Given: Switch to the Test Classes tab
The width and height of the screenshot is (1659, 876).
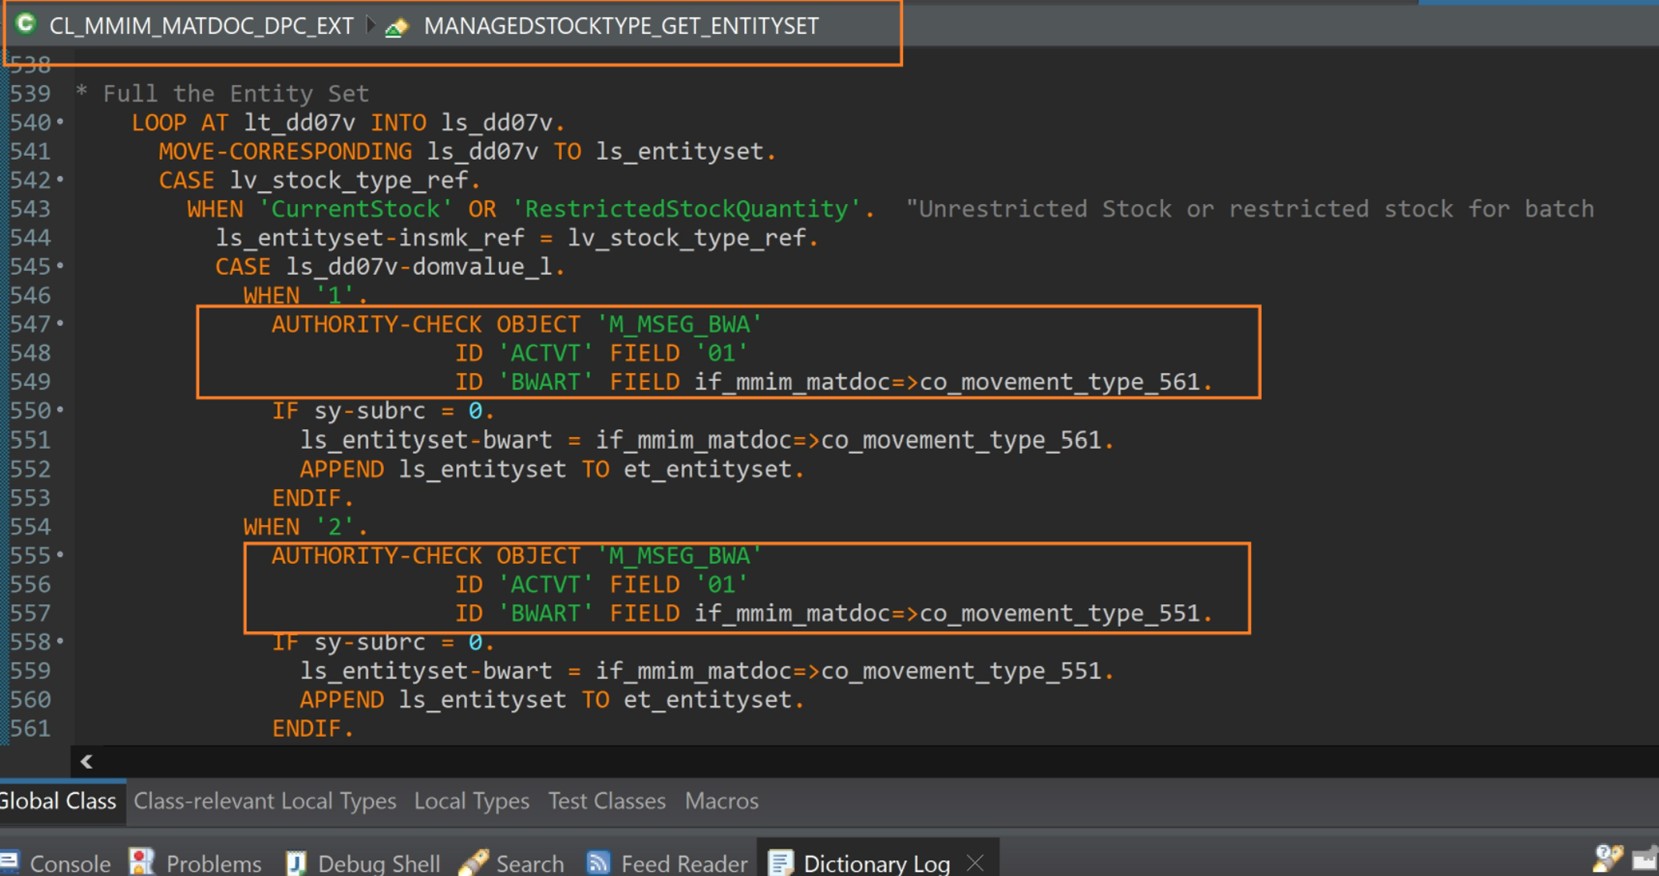Looking at the screenshot, I should (607, 801).
